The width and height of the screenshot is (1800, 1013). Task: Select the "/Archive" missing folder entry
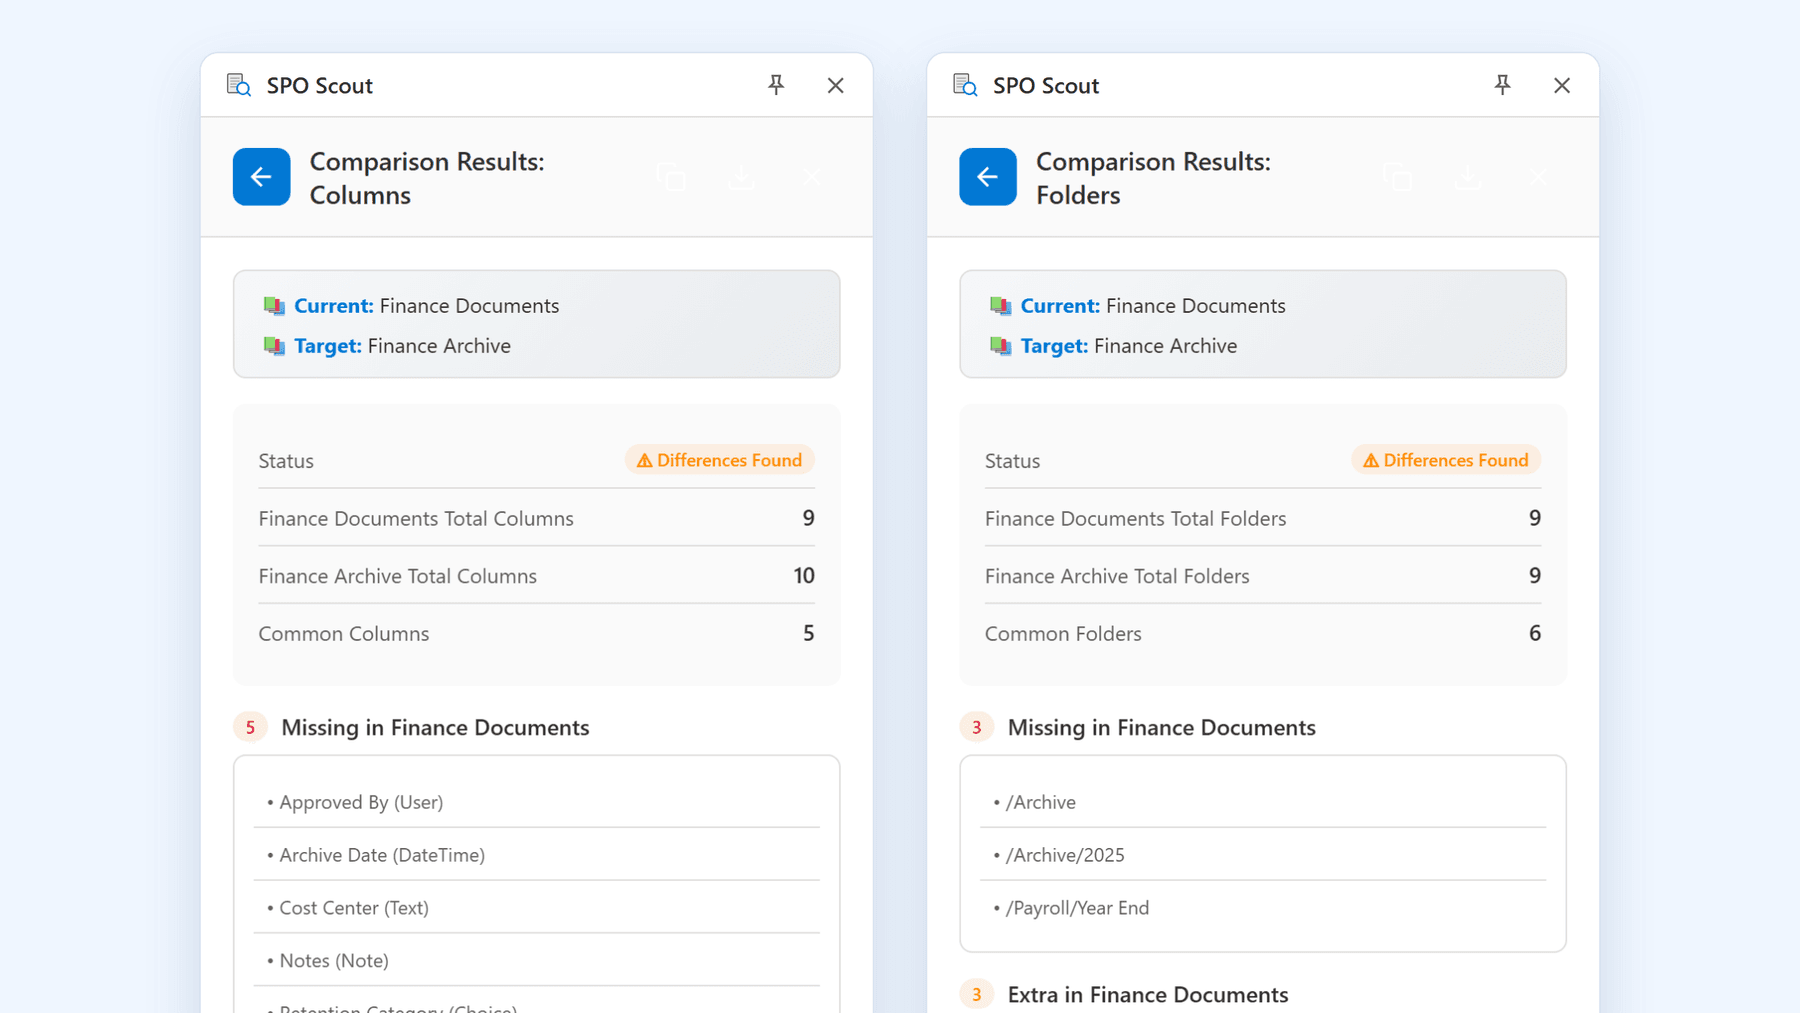[x=1263, y=802]
